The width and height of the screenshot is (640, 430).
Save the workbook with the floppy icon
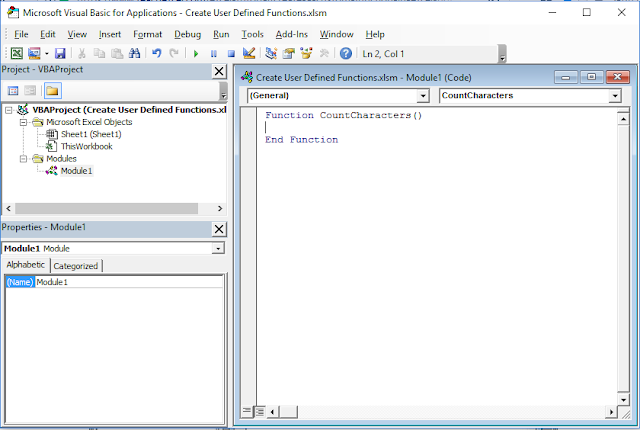tap(60, 53)
